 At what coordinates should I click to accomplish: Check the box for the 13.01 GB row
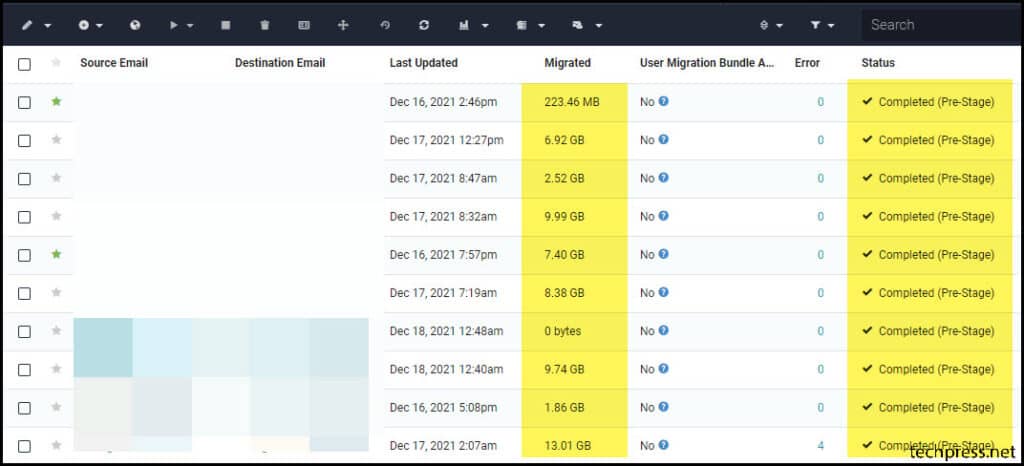tap(24, 446)
